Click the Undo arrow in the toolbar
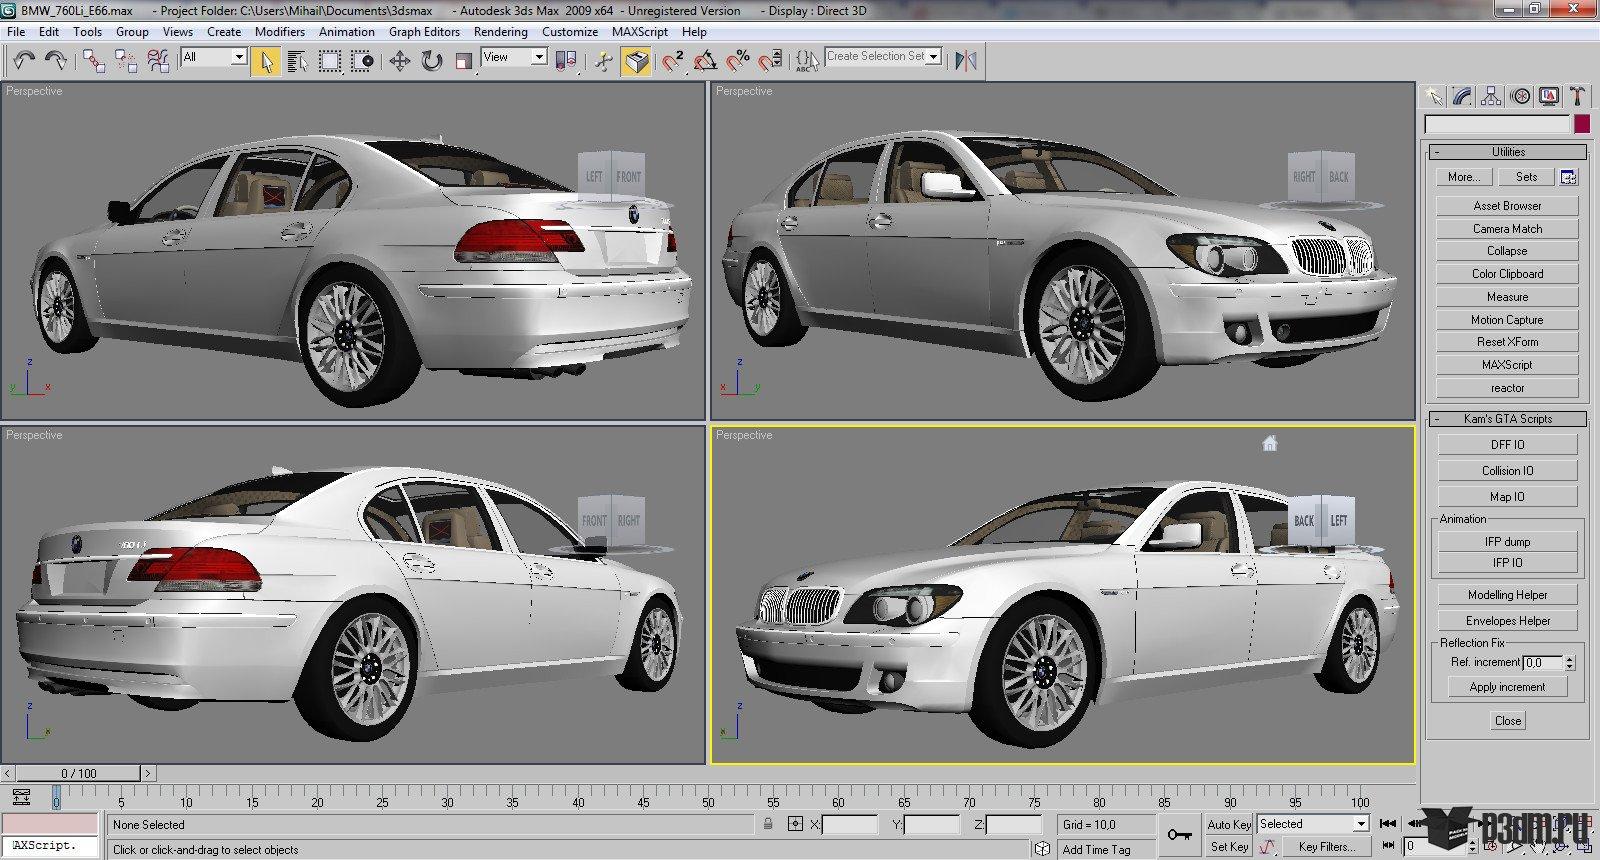Viewport: 1600px width, 860px height. pyautogui.click(x=24, y=61)
